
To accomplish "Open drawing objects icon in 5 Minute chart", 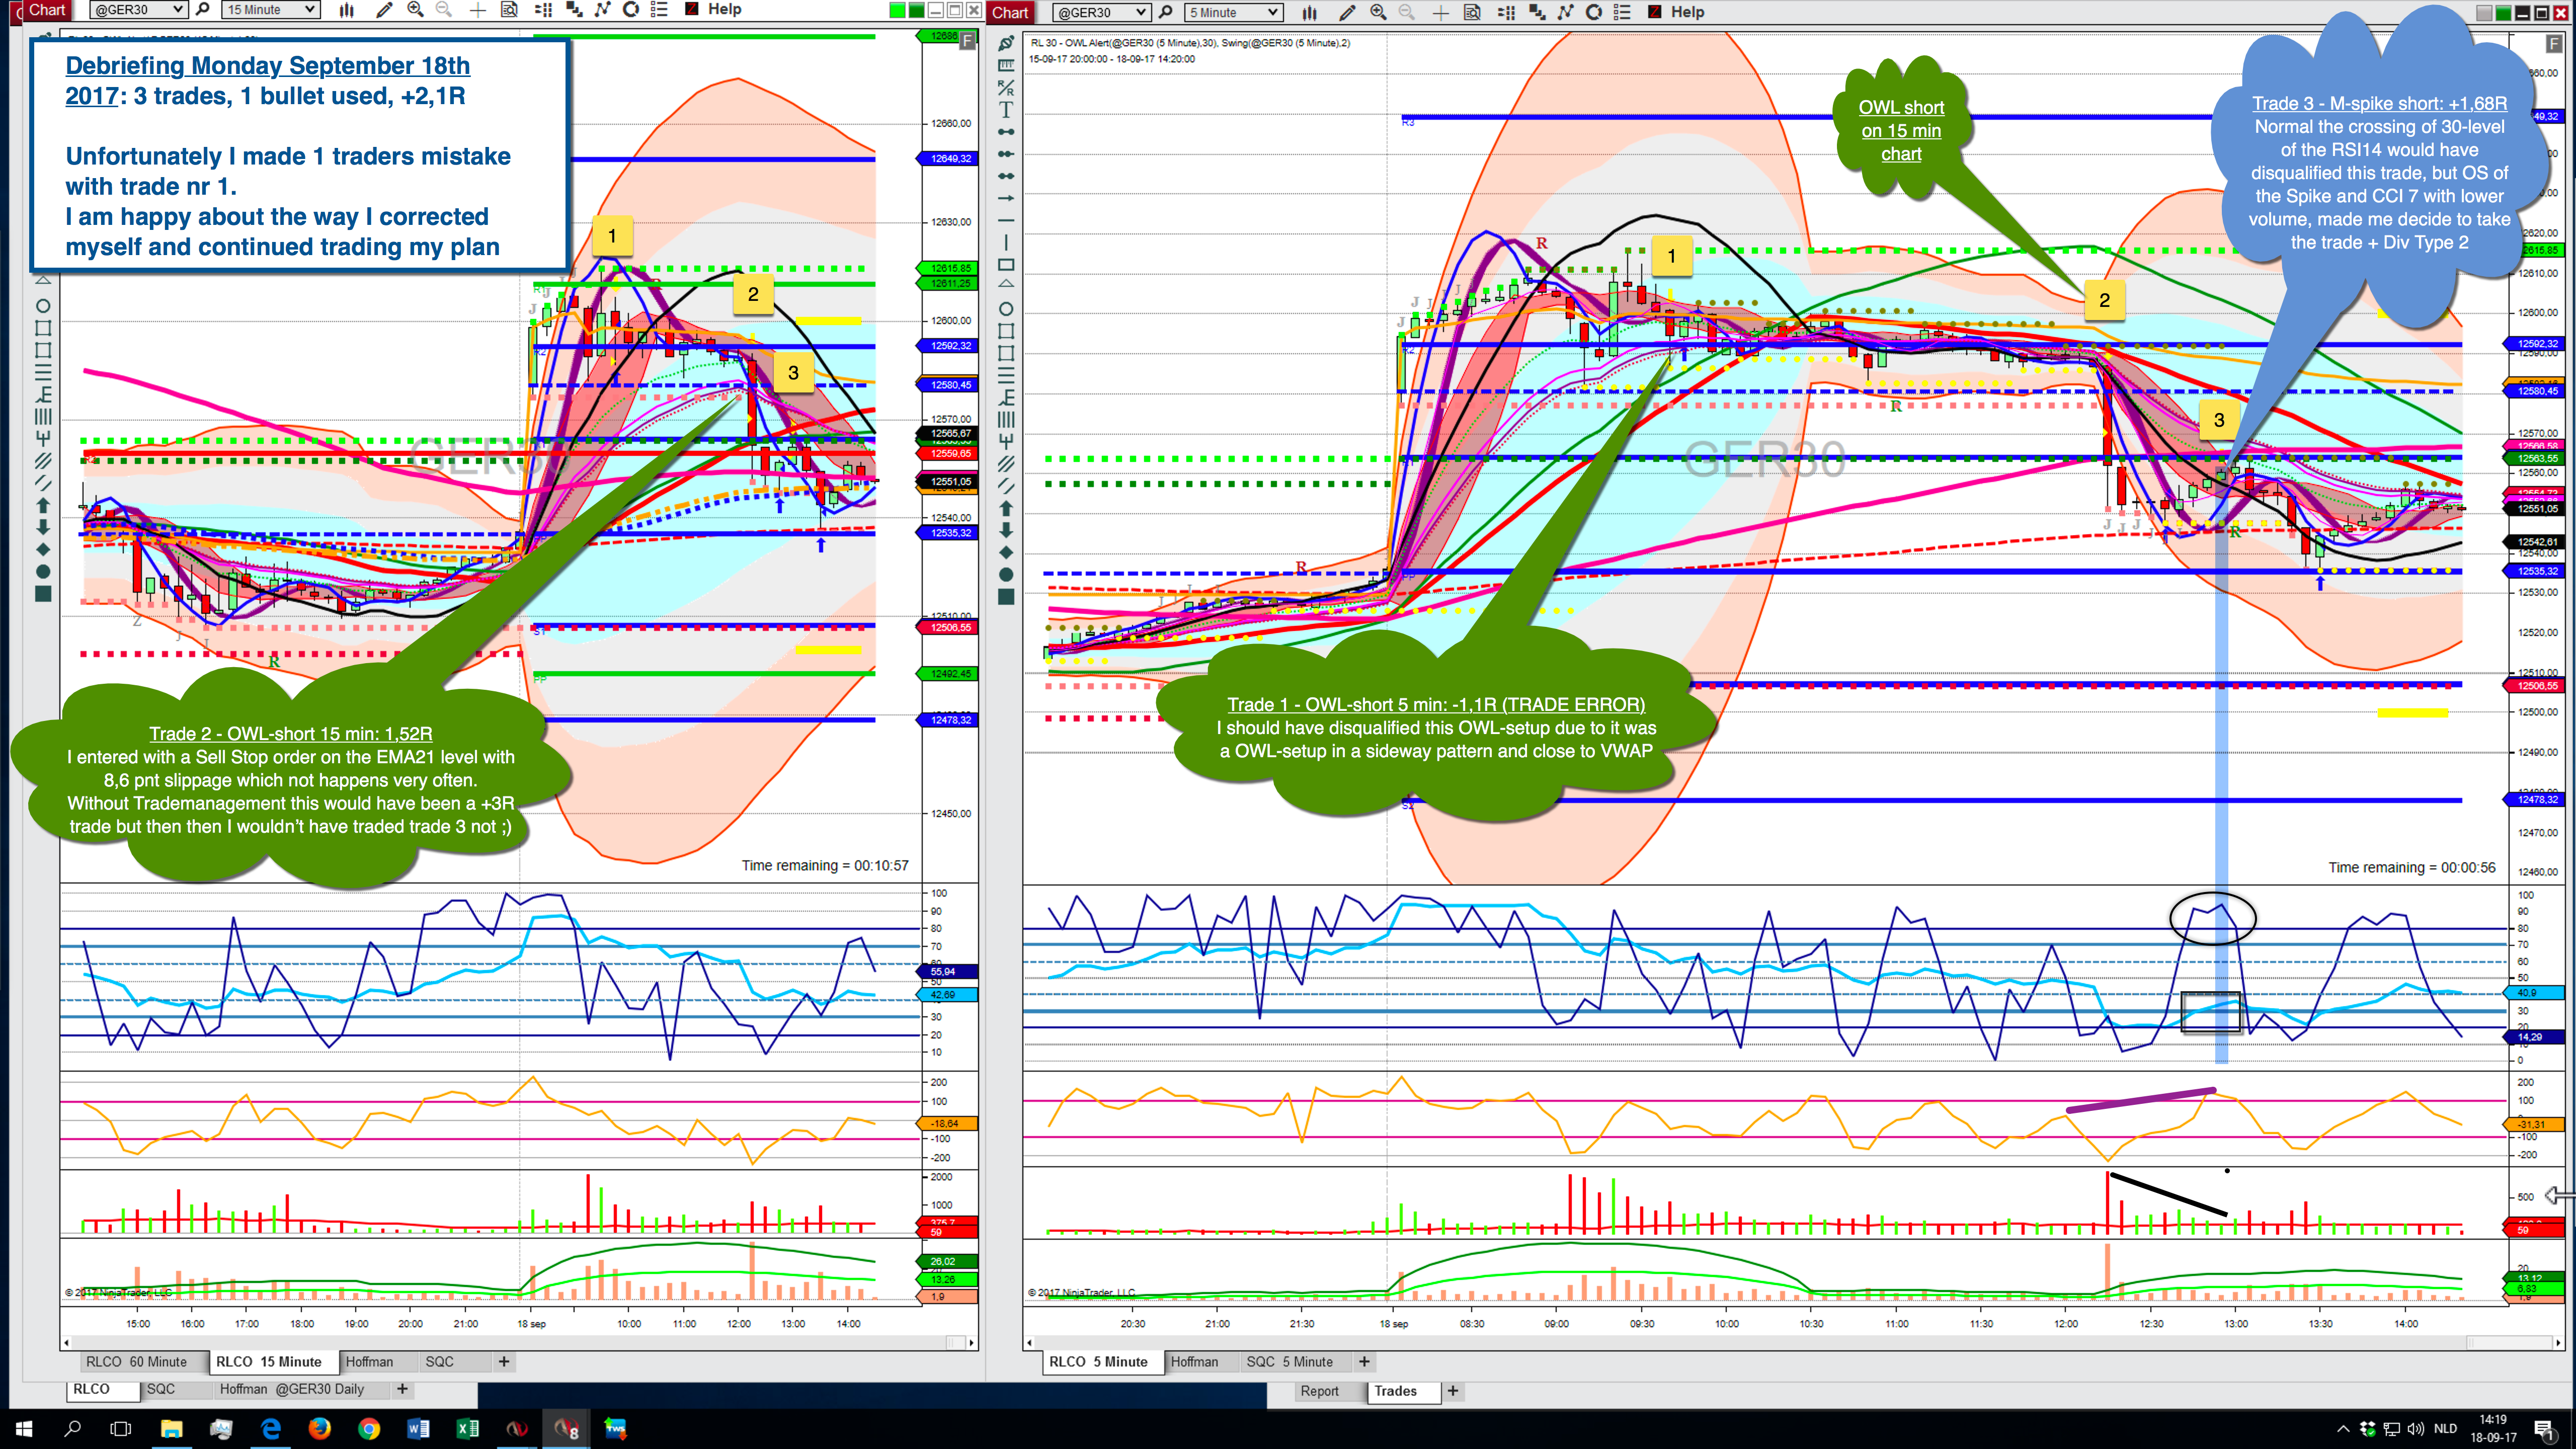I will 1566,13.
